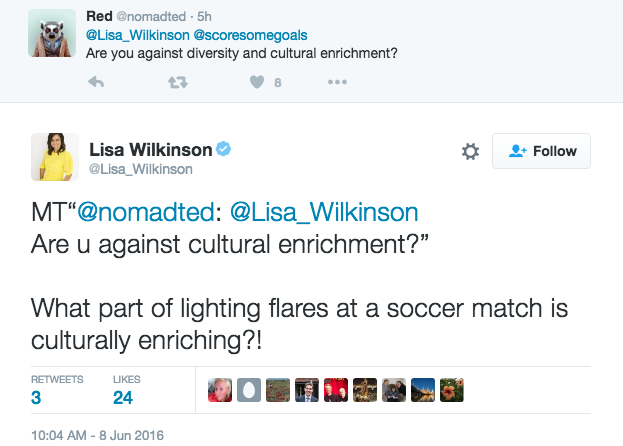This screenshot has width=623, height=446.
Task: Like Red's tweet with the heart icon
Action: pos(256,83)
